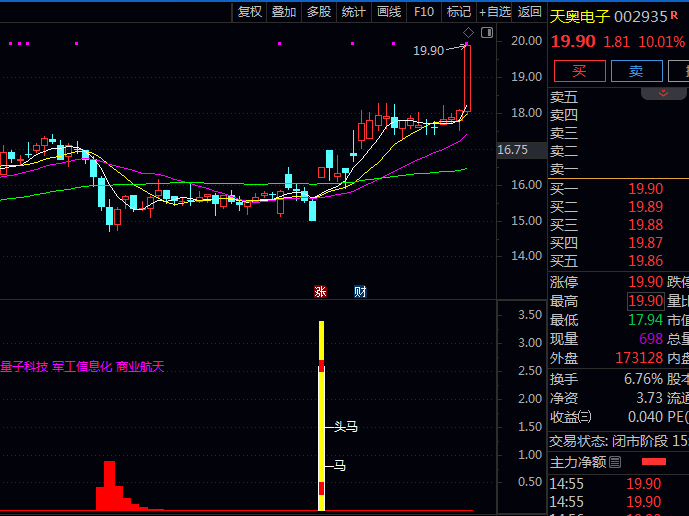Click the 财 marker on chart

(x=360, y=291)
